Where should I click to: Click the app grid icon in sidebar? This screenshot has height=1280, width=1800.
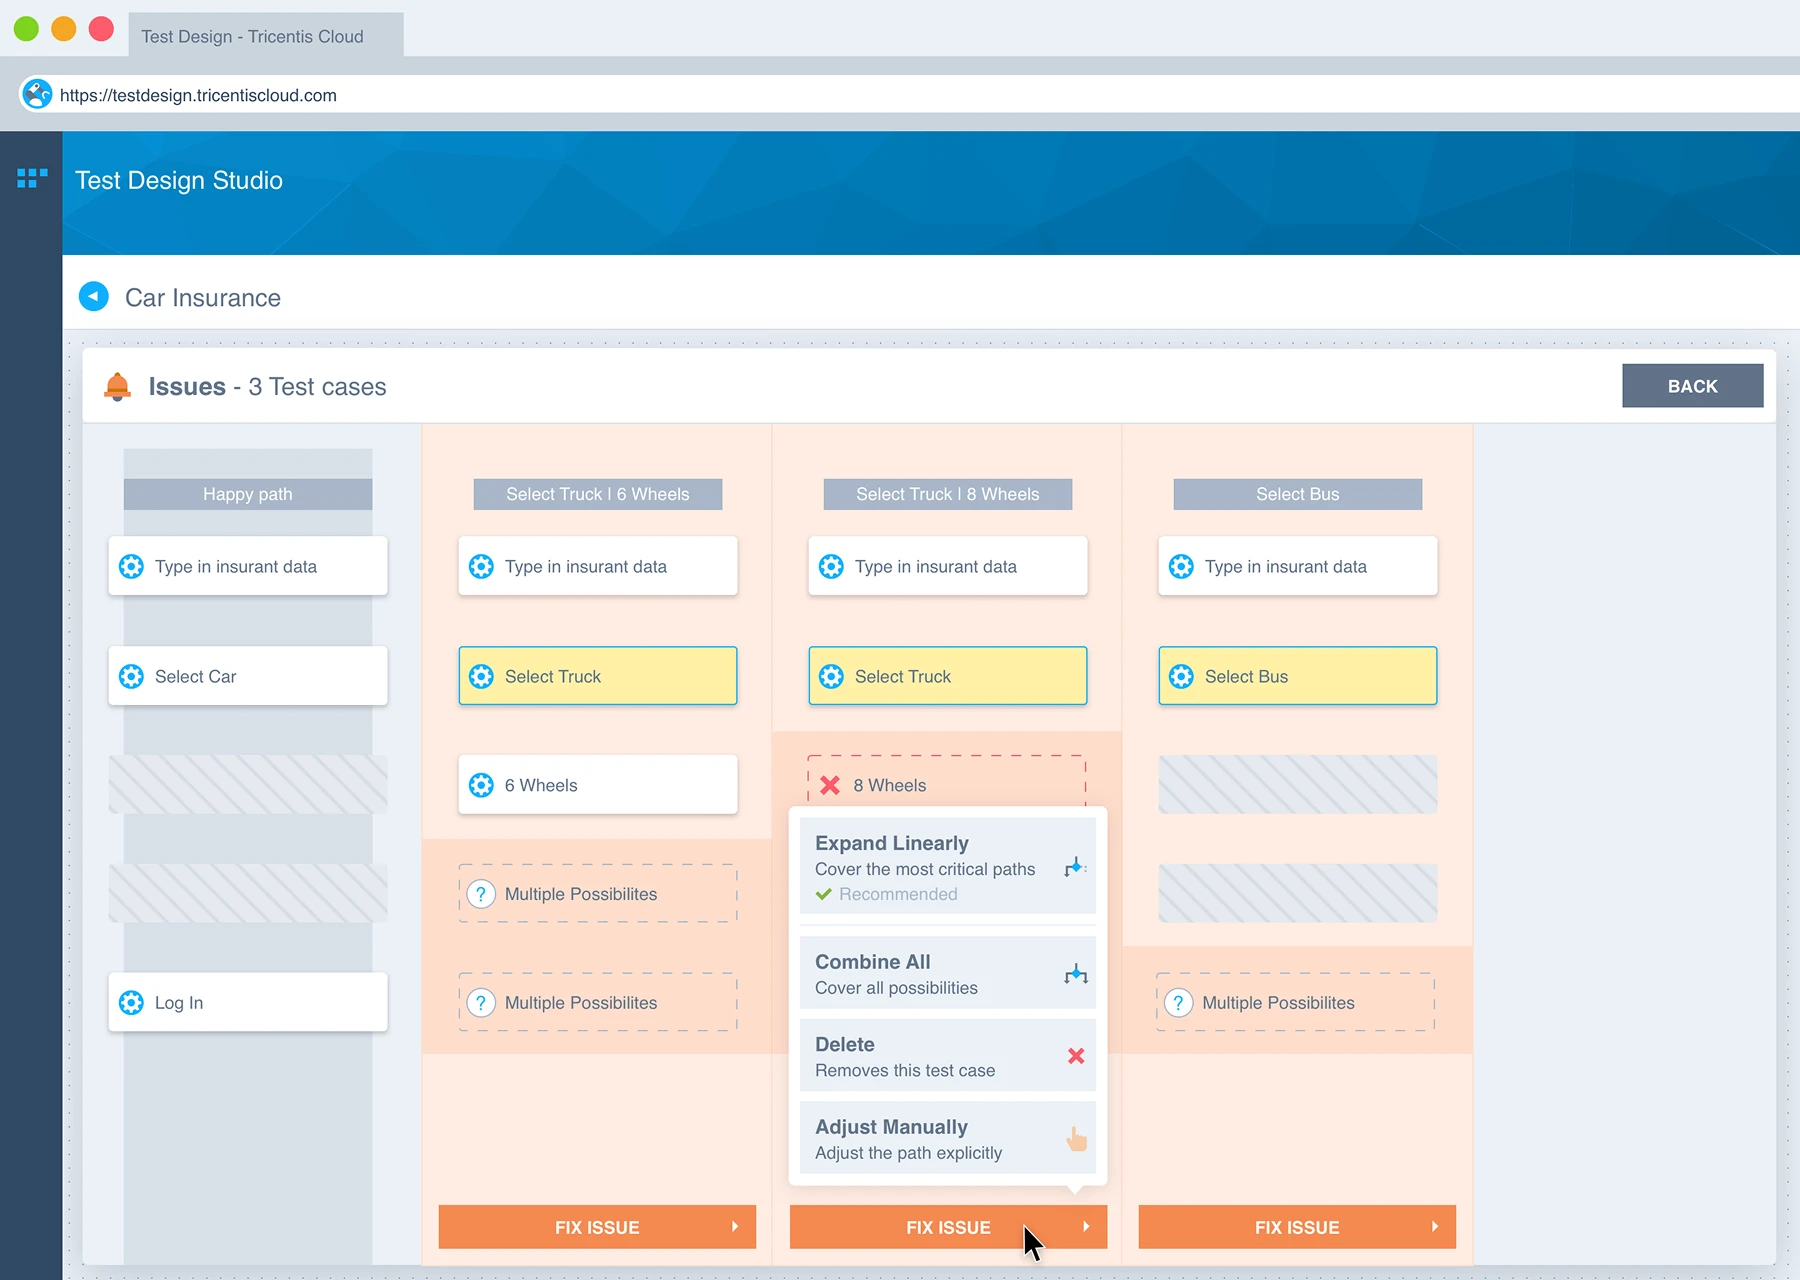[x=32, y=178]
